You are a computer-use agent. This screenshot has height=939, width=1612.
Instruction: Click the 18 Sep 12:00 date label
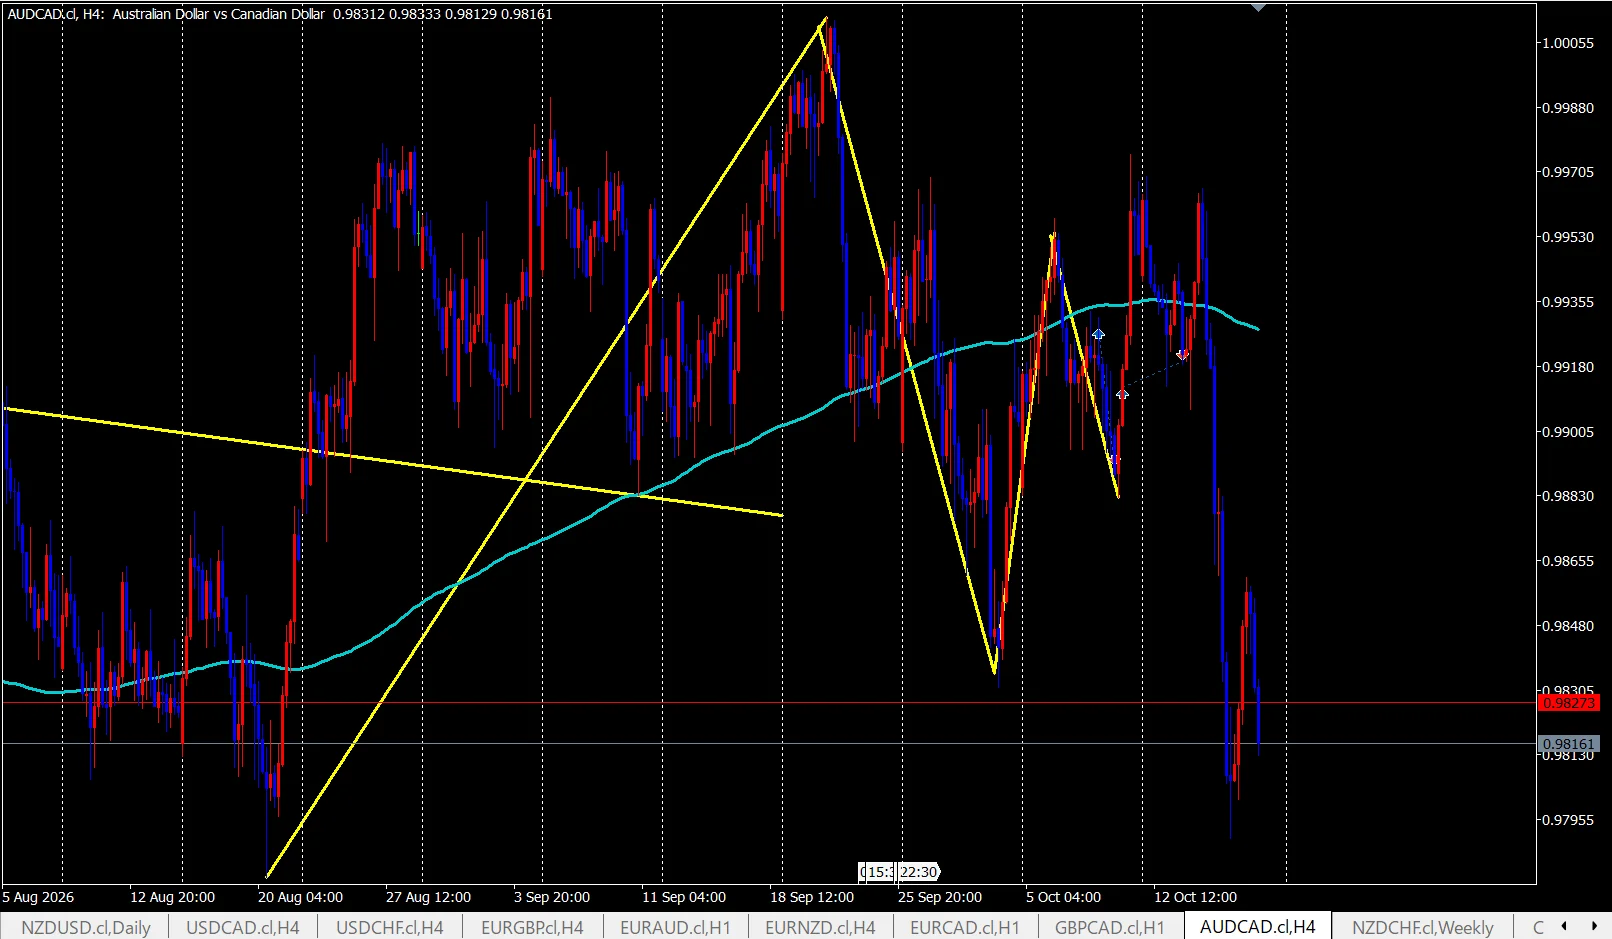[812, 897]
